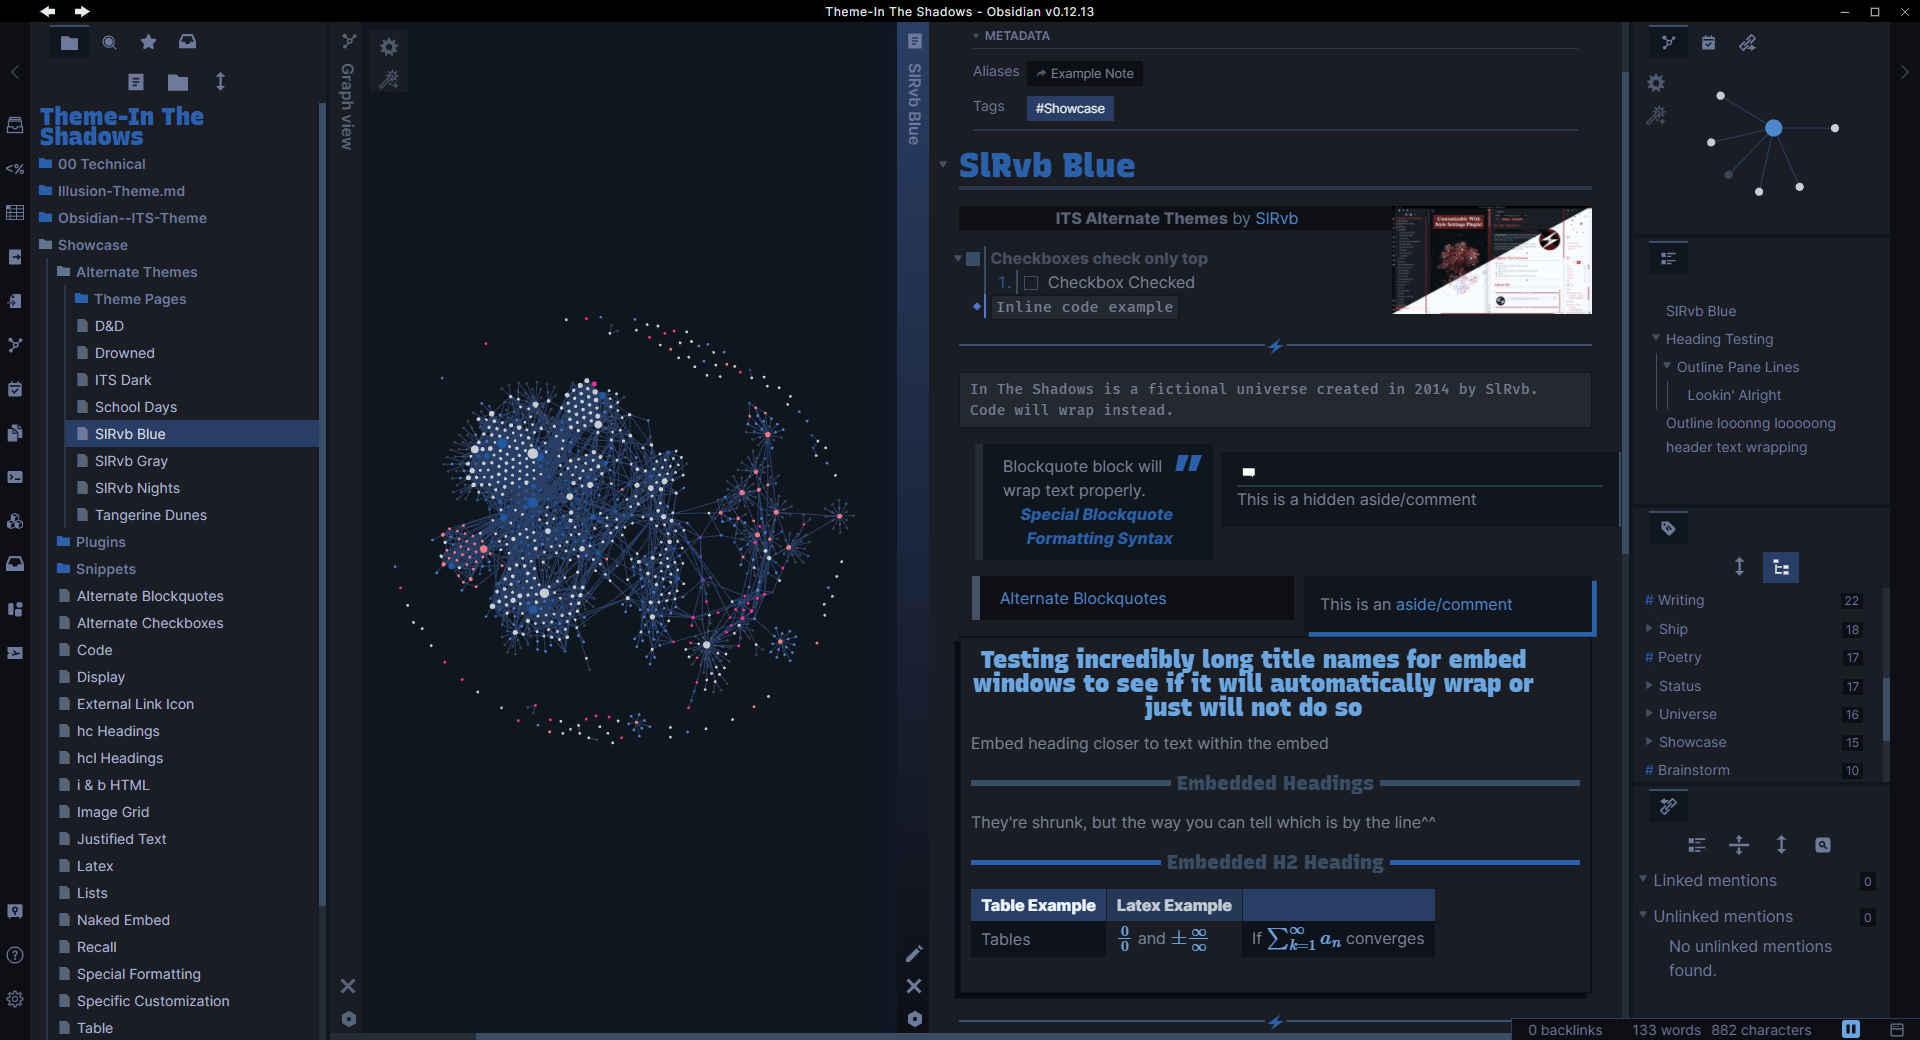The image size is (1920, 1040).
Task: Open the SlRvb author link
Action: point(1276,219)
